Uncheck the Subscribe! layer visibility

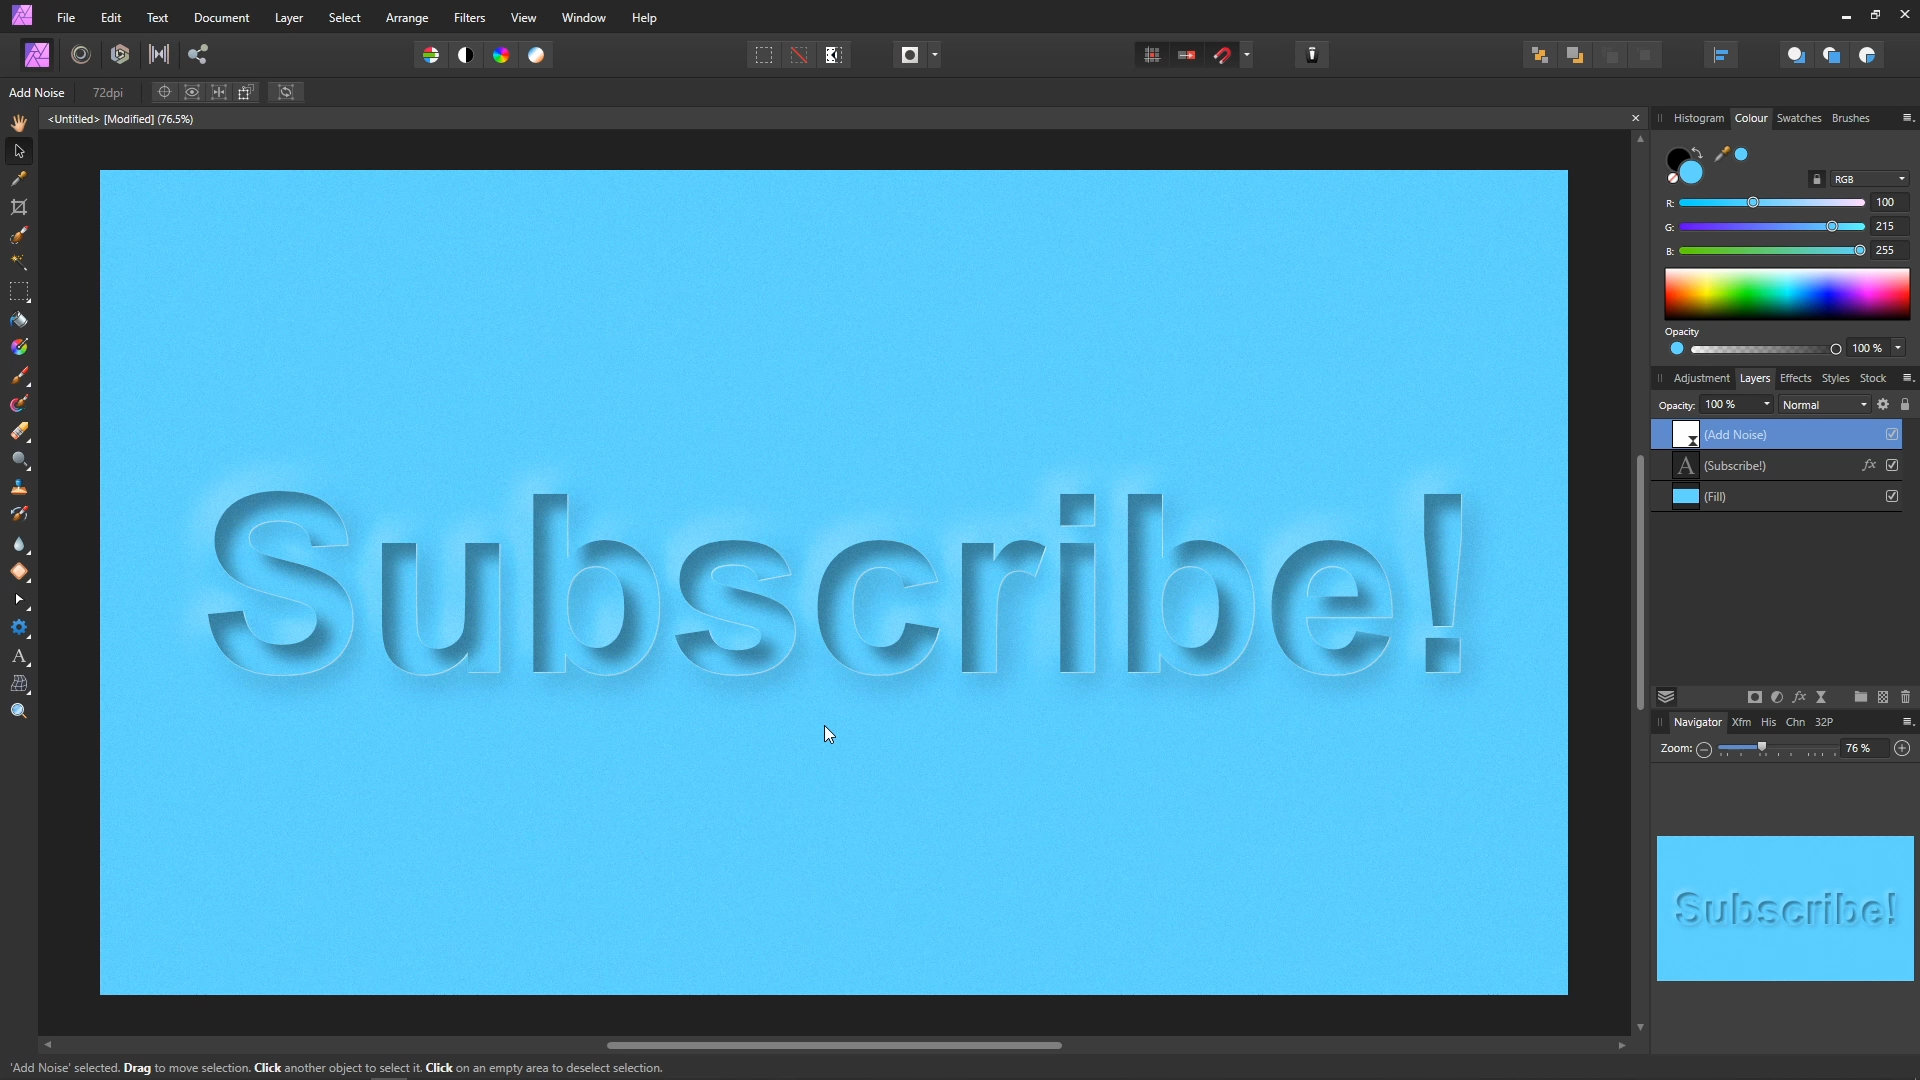pyautogui.click(x=1892, y=465)
